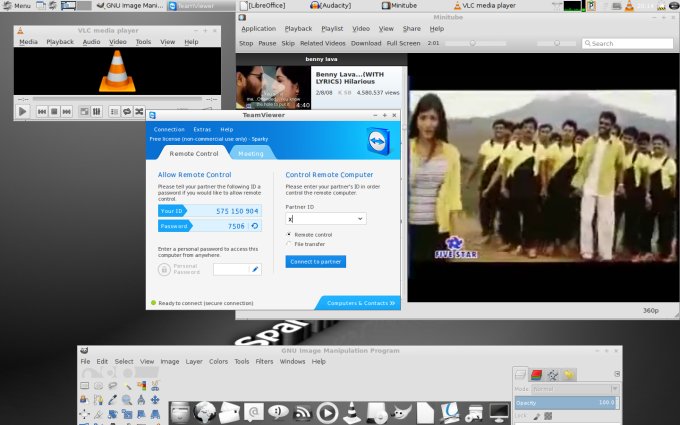Expand the Partner ID dropdown arrow

[x=360, y=218]
